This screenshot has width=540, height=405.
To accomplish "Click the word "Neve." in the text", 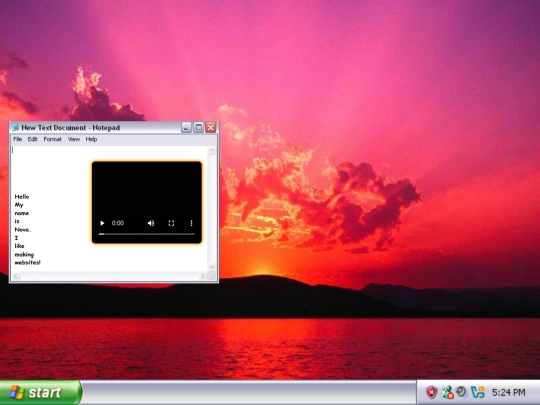I will coord(23,230).
